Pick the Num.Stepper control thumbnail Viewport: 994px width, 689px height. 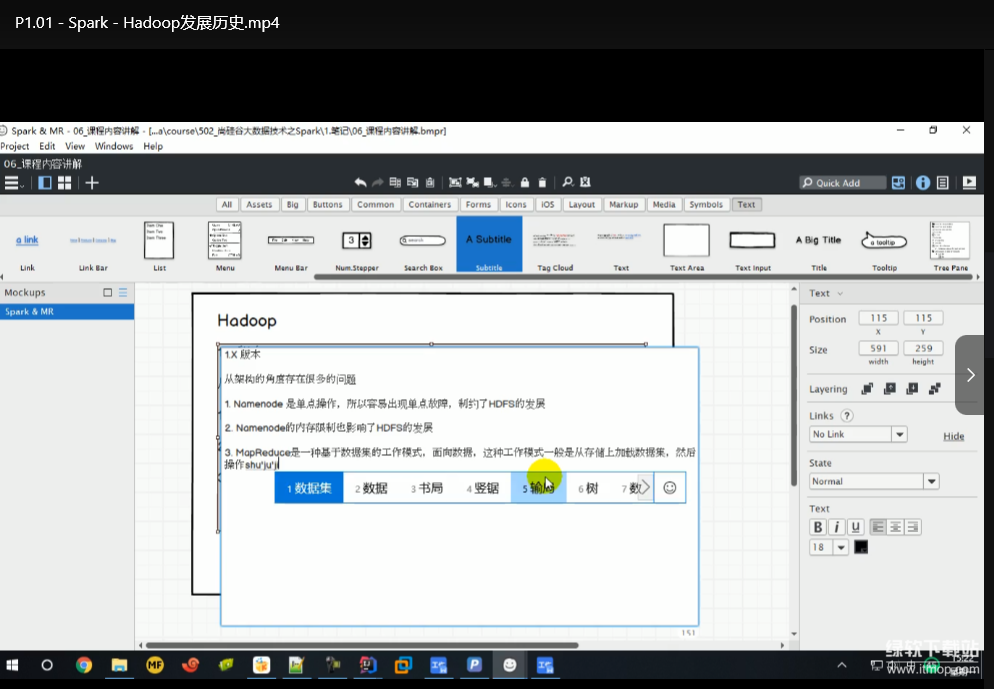[x=357, y=246]
